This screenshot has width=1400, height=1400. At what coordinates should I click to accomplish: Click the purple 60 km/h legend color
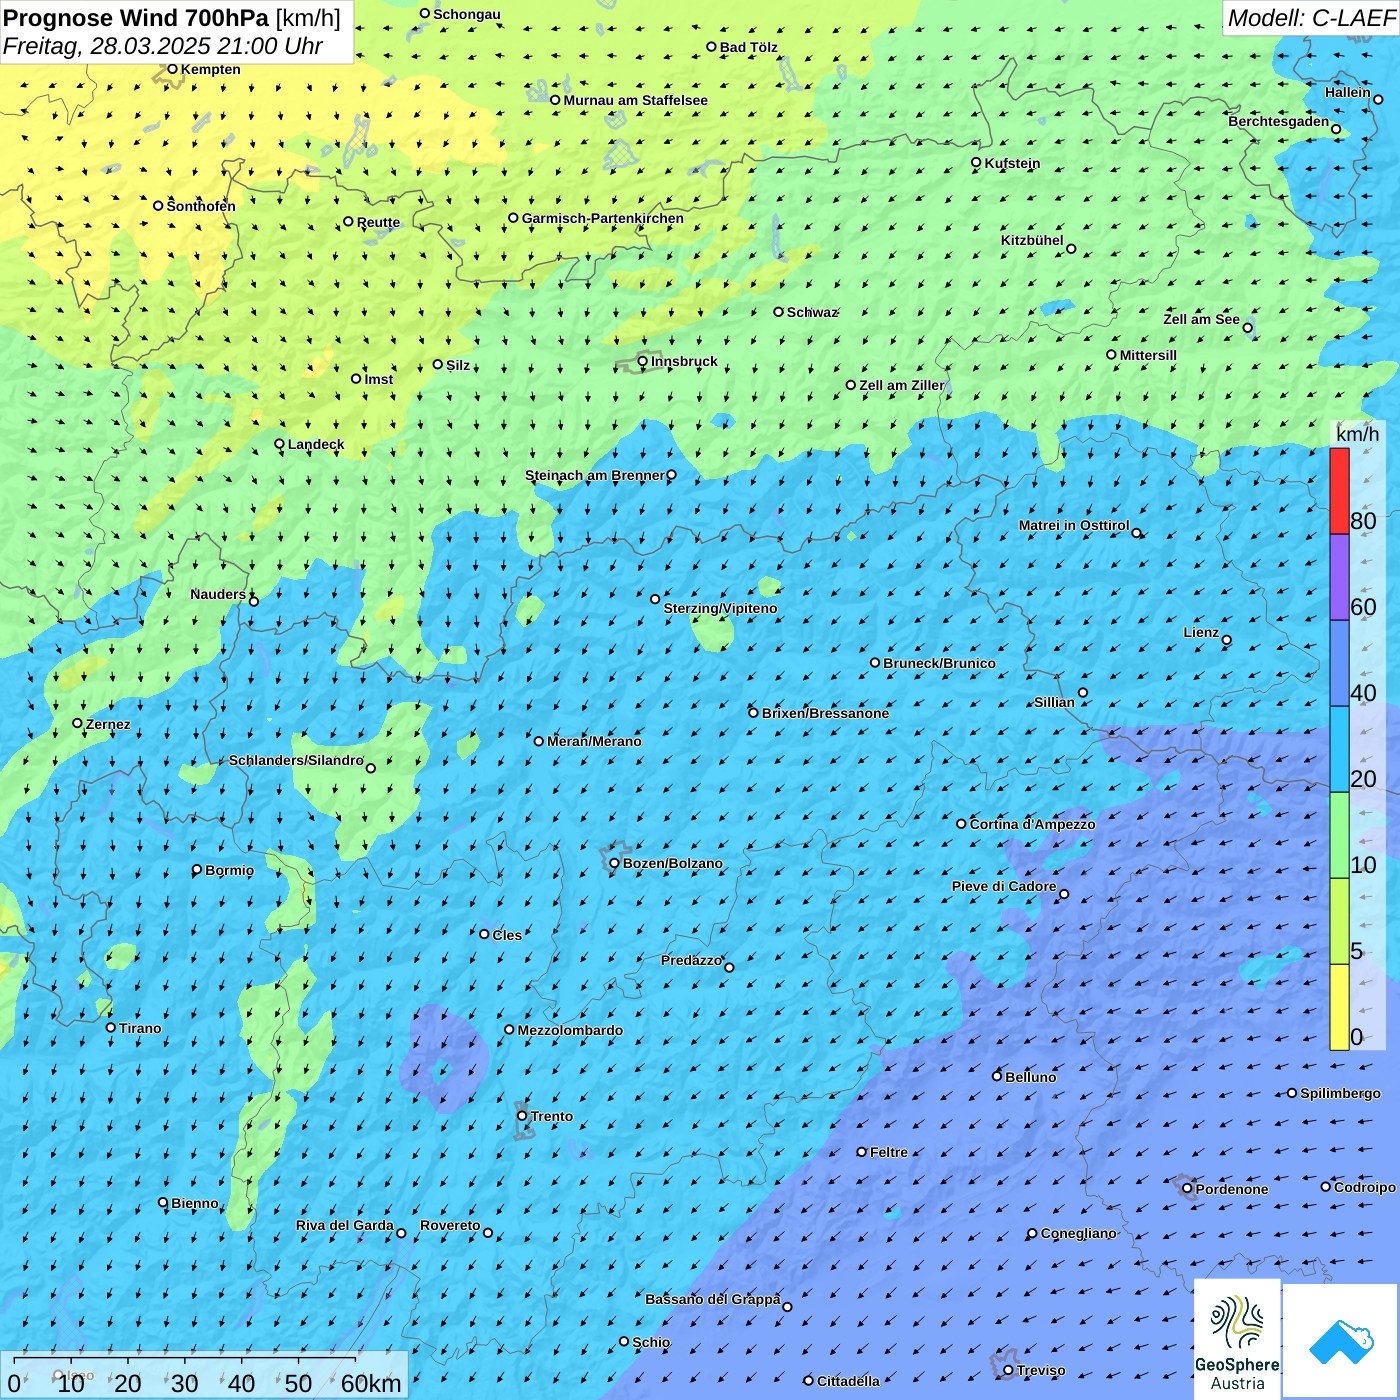tap(1339, 577)
